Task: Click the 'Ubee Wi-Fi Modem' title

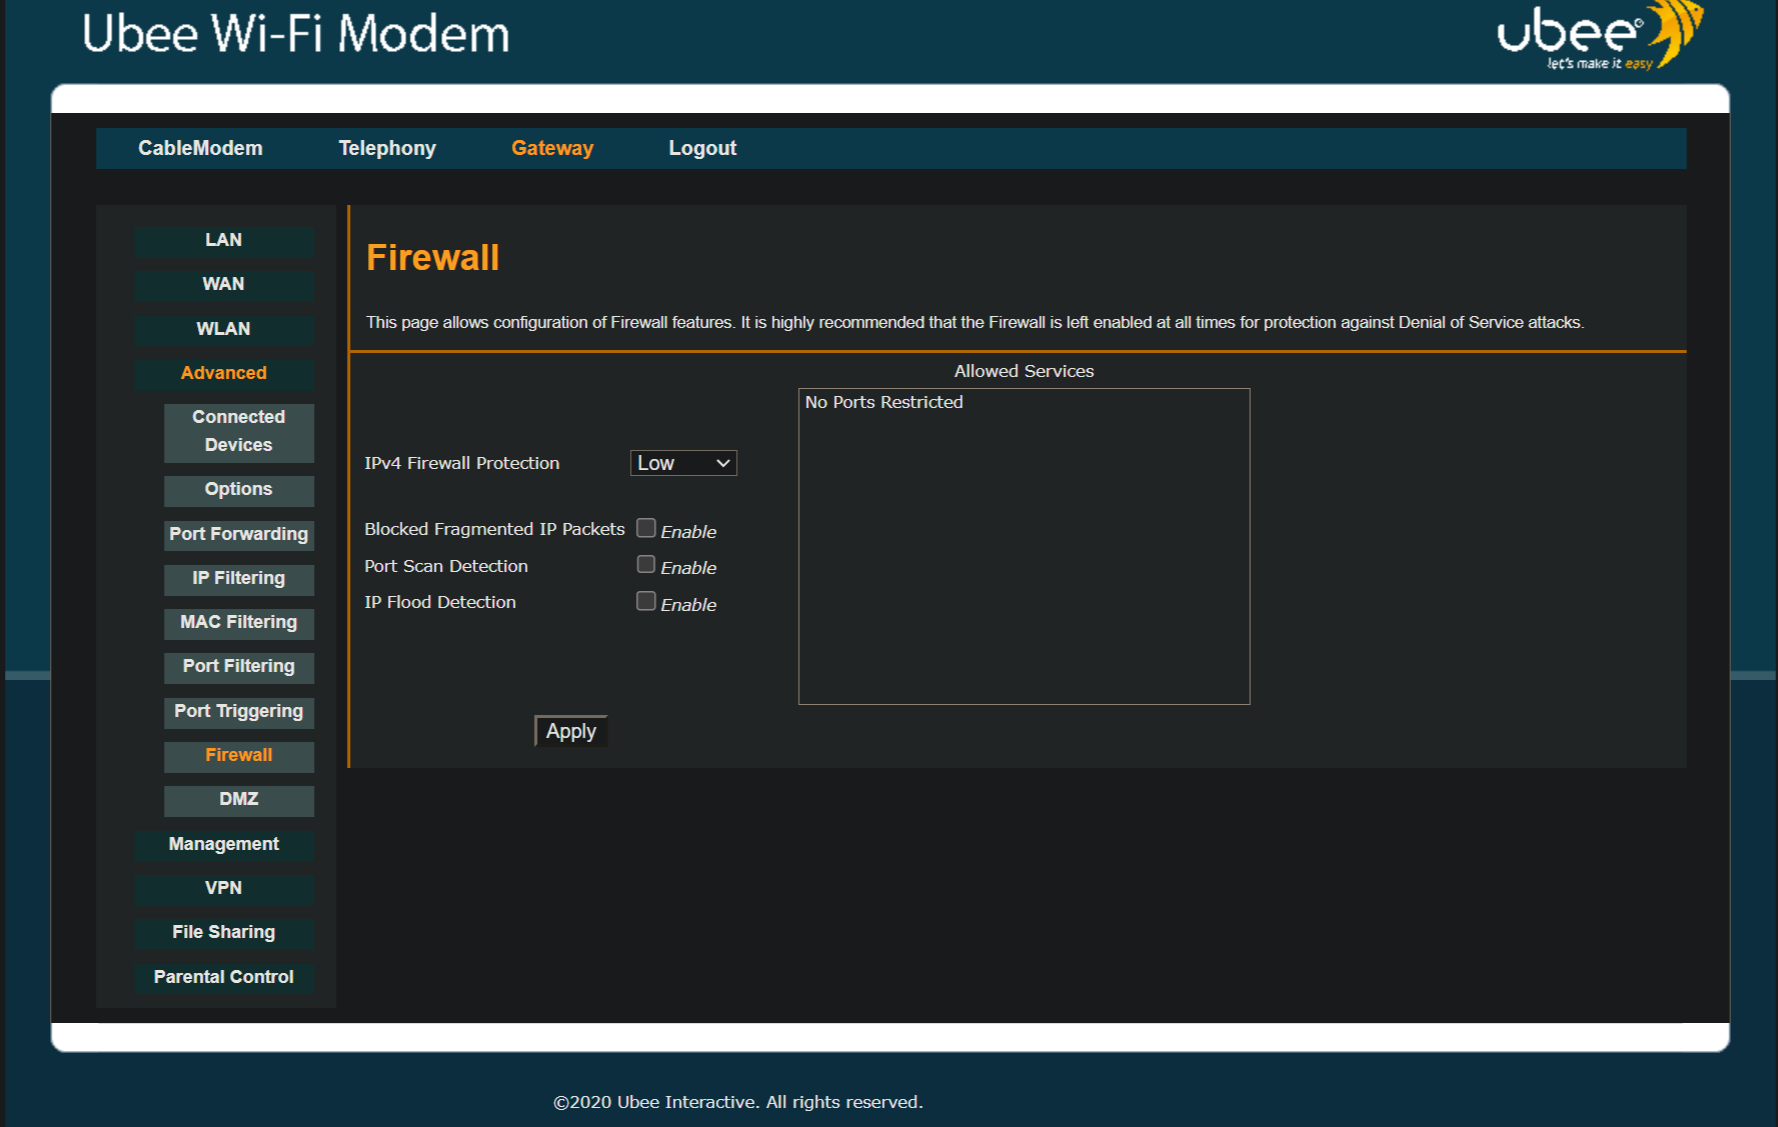Action: pyautogui.click(x=296, y=34)
